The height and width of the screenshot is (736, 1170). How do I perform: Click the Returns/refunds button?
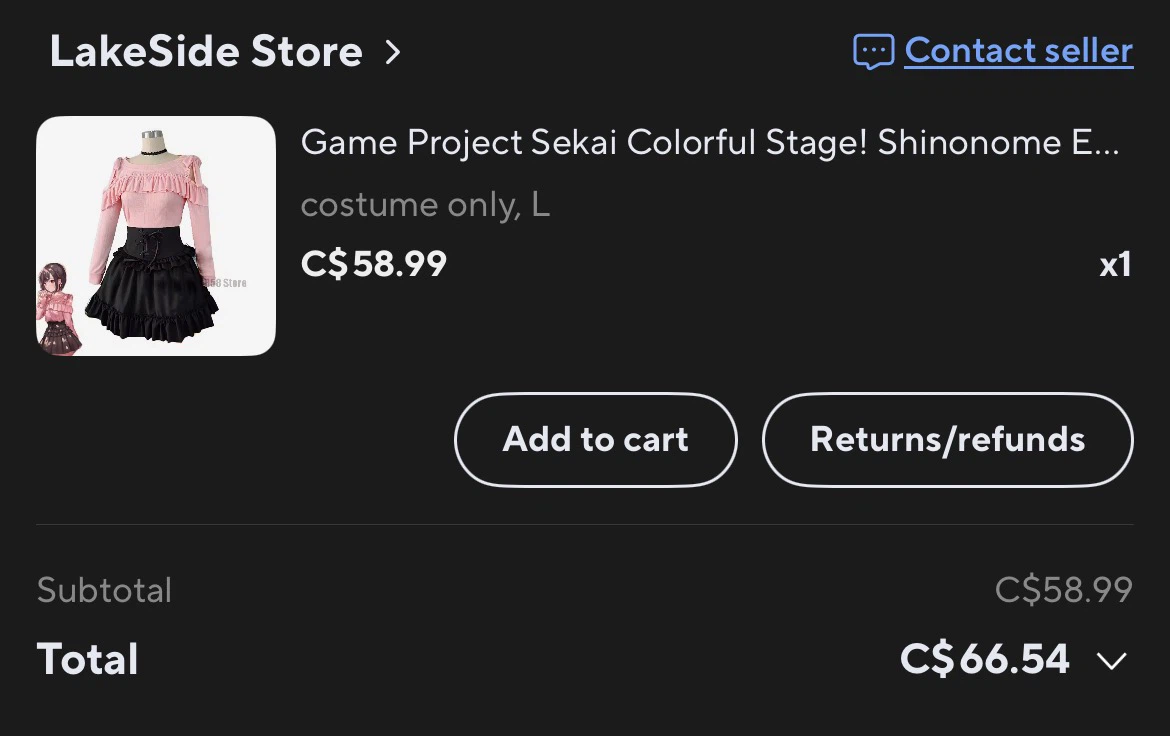point(948,440)
